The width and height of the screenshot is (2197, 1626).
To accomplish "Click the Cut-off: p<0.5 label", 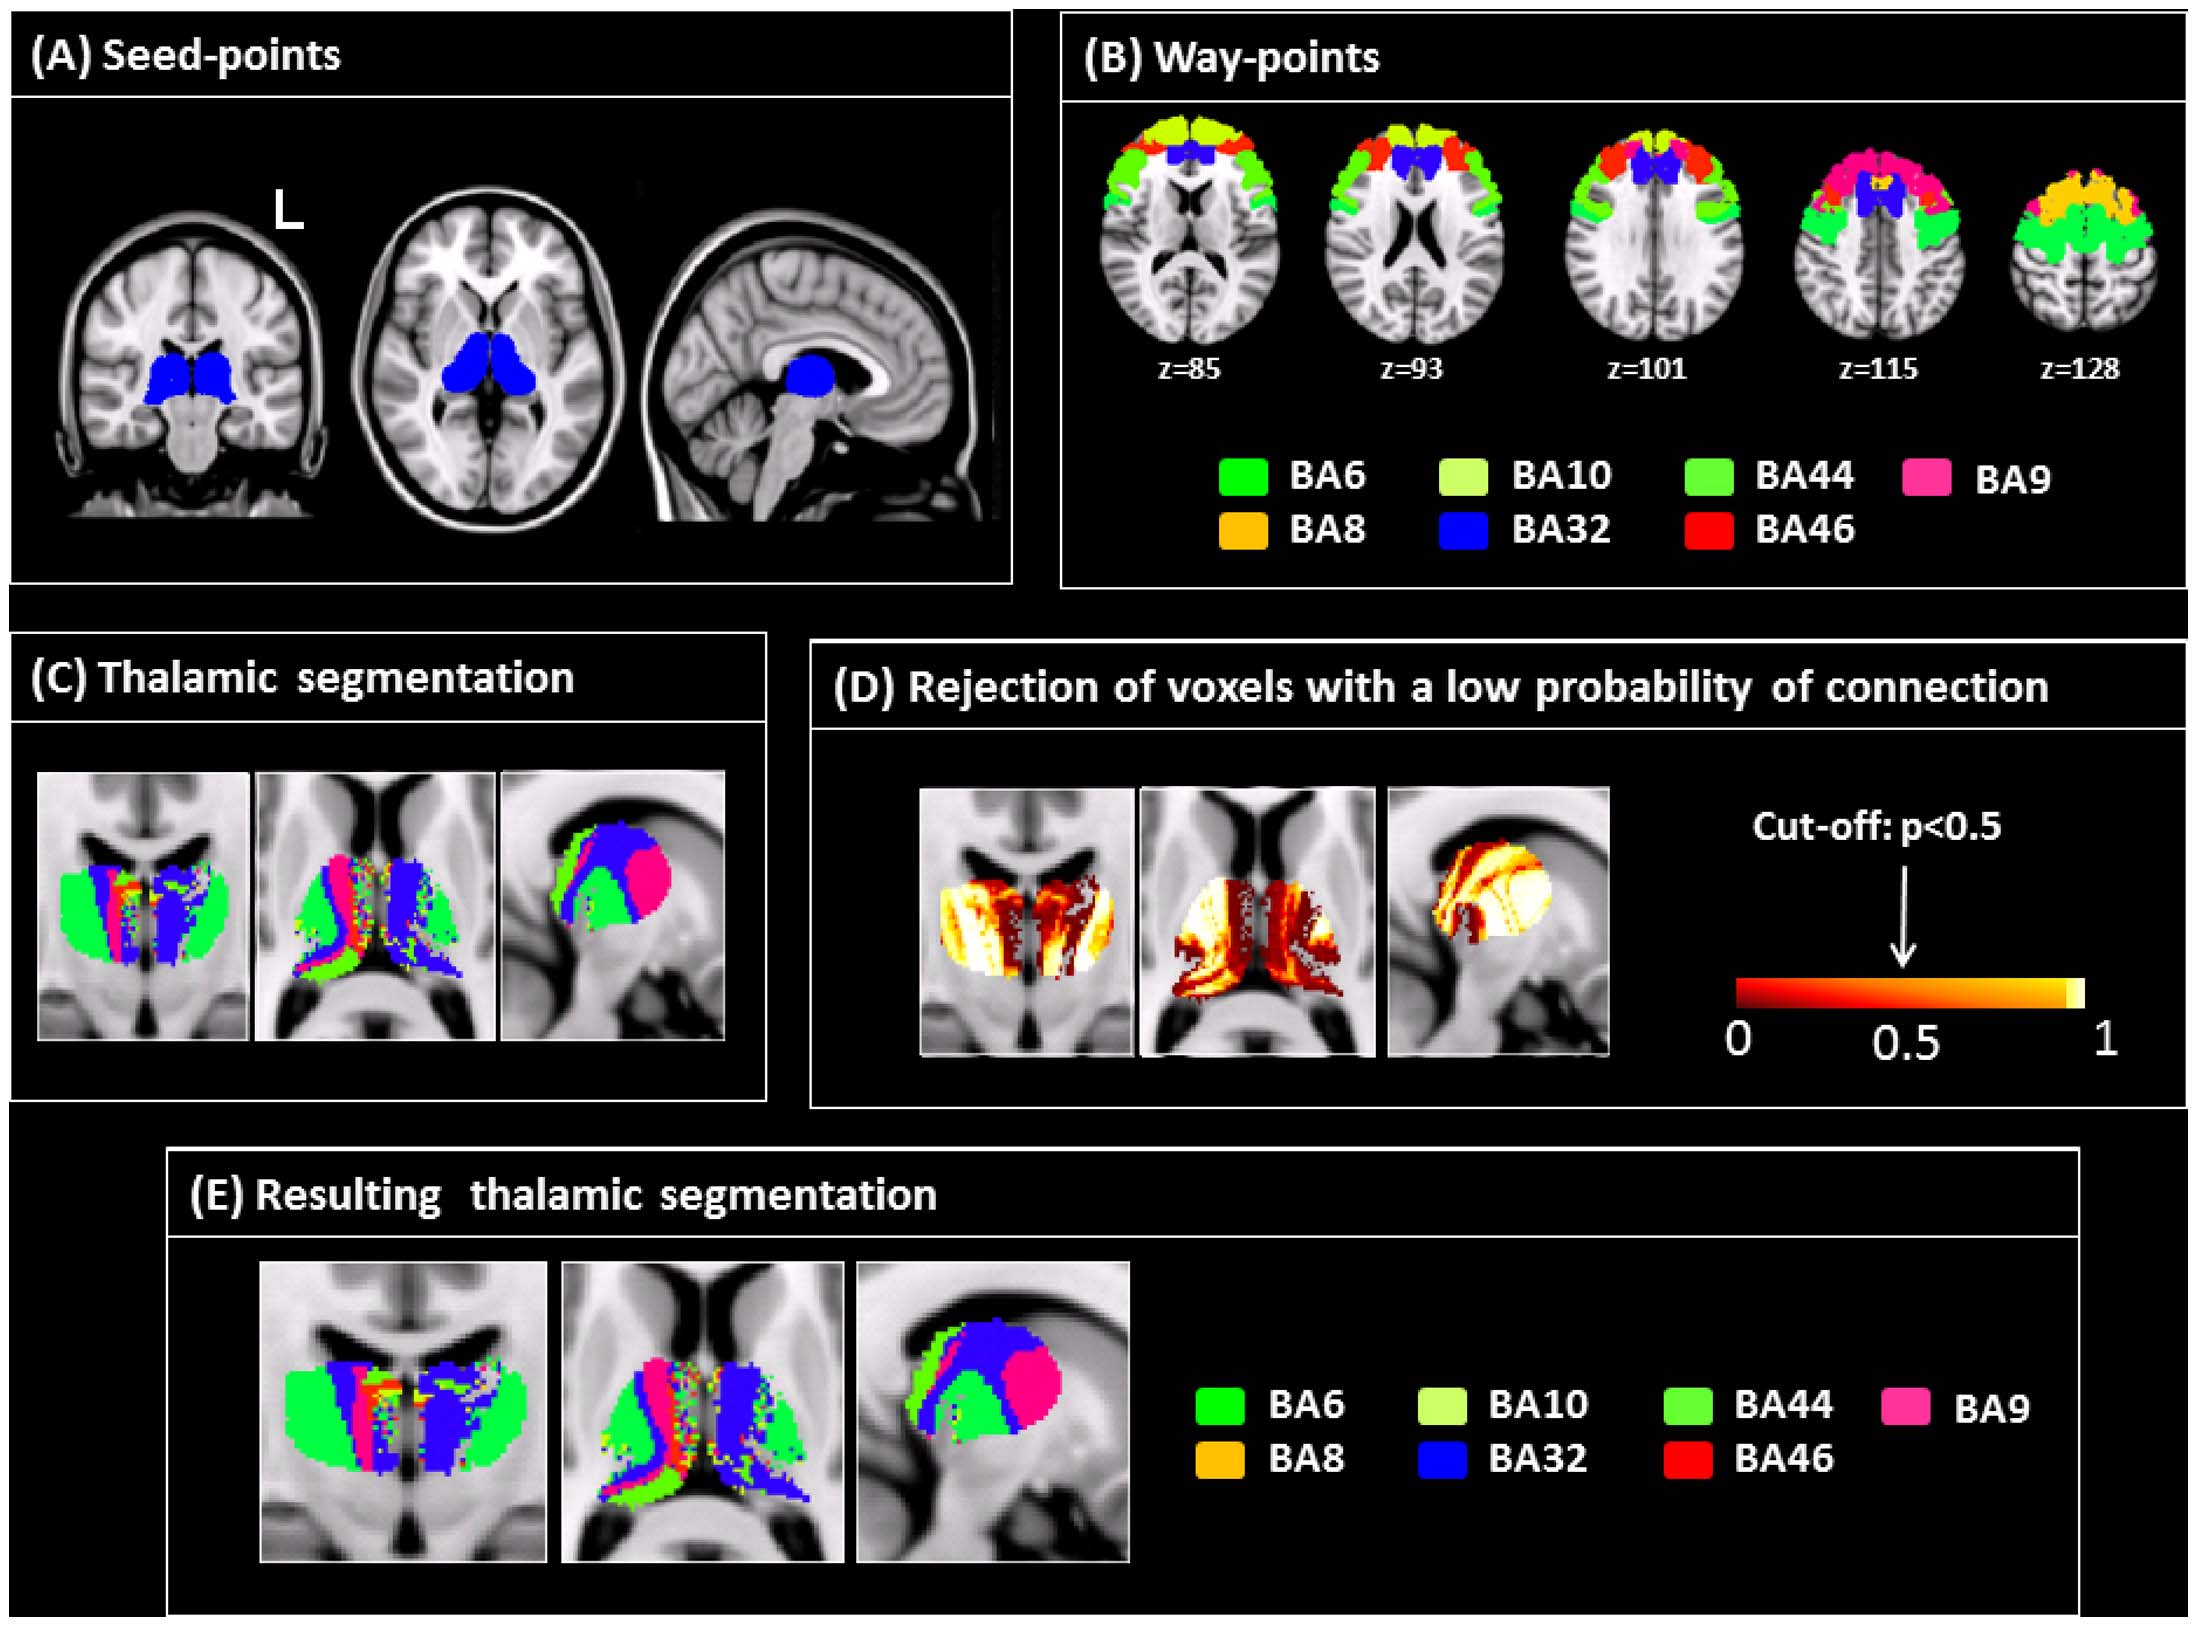I will click(x=1876, y=827).
